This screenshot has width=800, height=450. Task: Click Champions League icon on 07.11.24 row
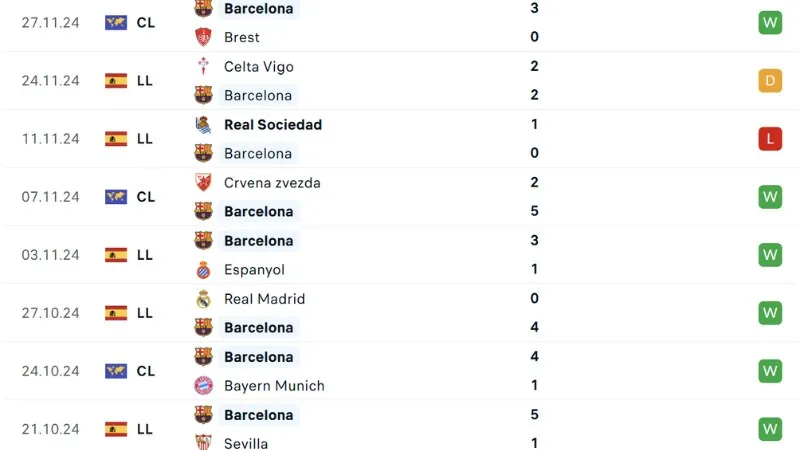(116, 197)
